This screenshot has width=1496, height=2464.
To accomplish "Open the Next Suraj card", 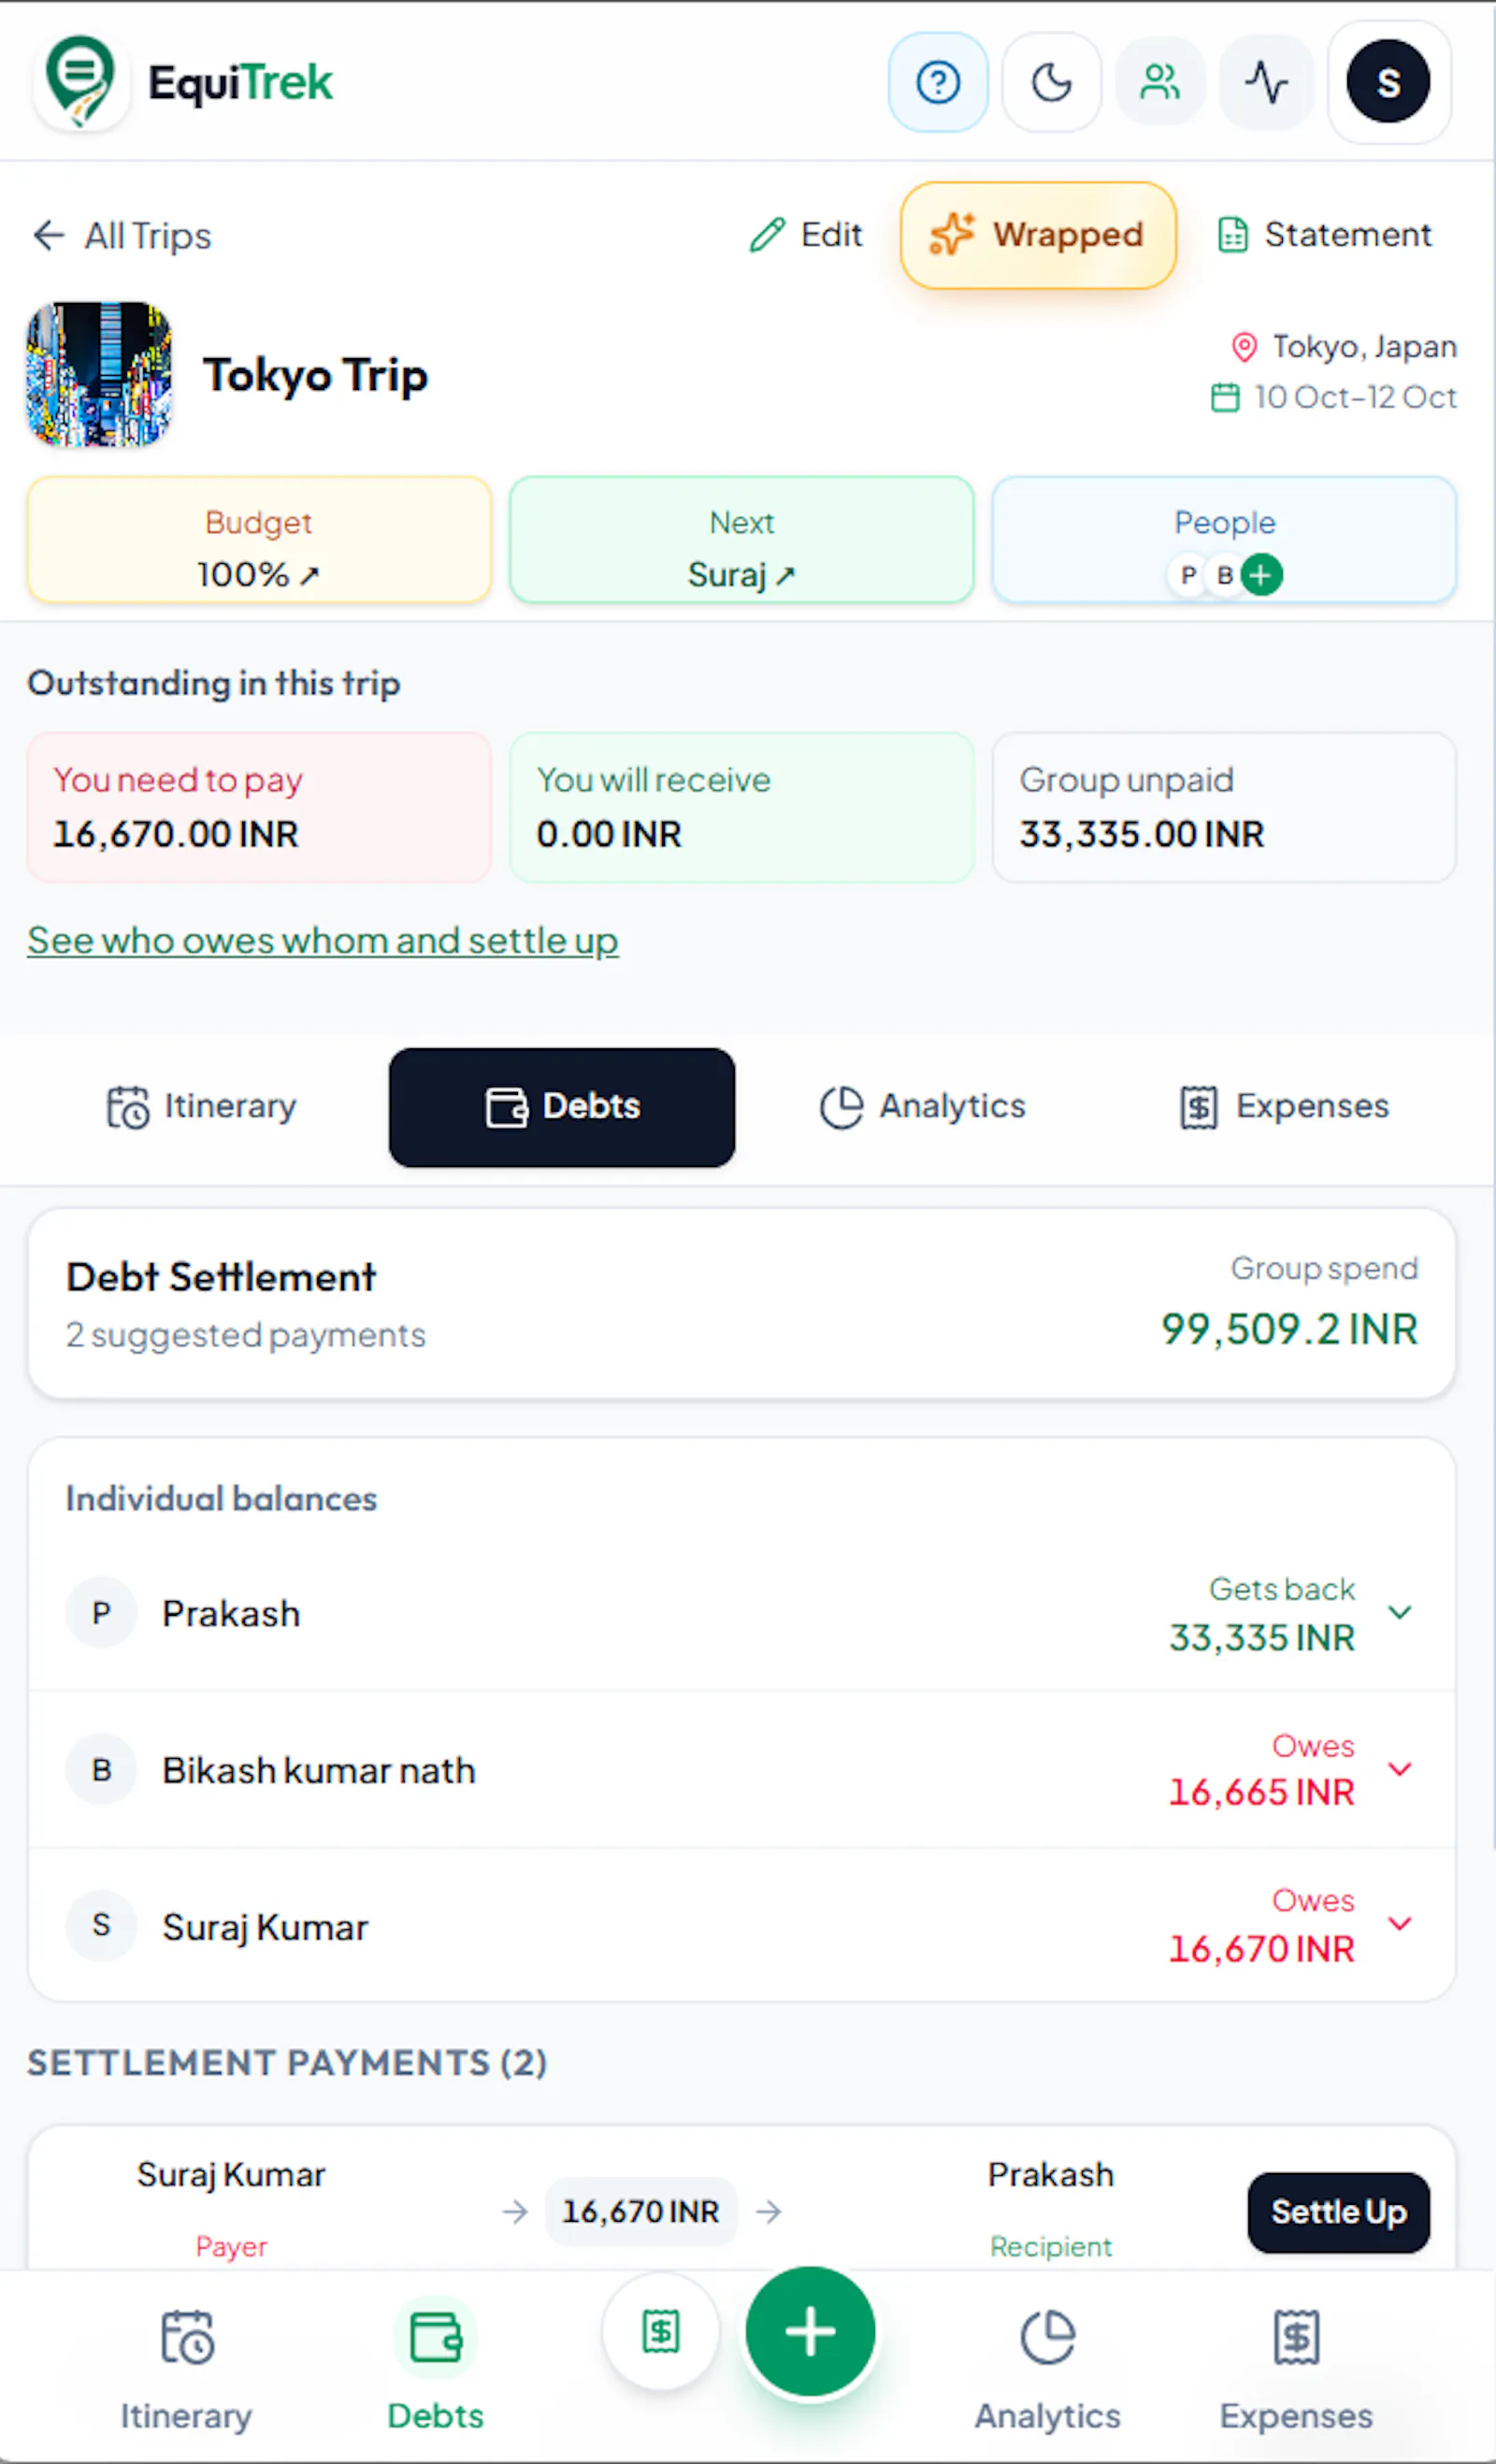I will pos(742,540).
